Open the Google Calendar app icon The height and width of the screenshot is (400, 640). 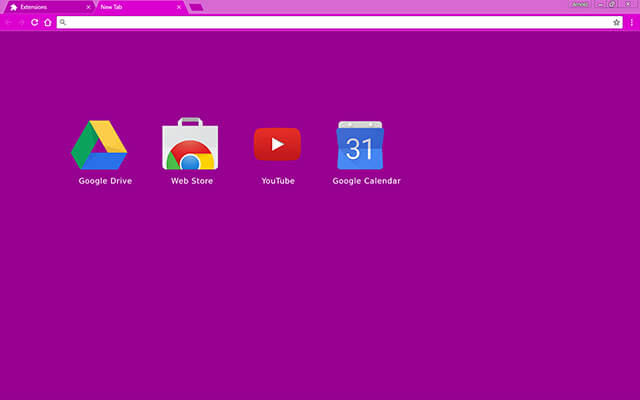tap(360, 145)
